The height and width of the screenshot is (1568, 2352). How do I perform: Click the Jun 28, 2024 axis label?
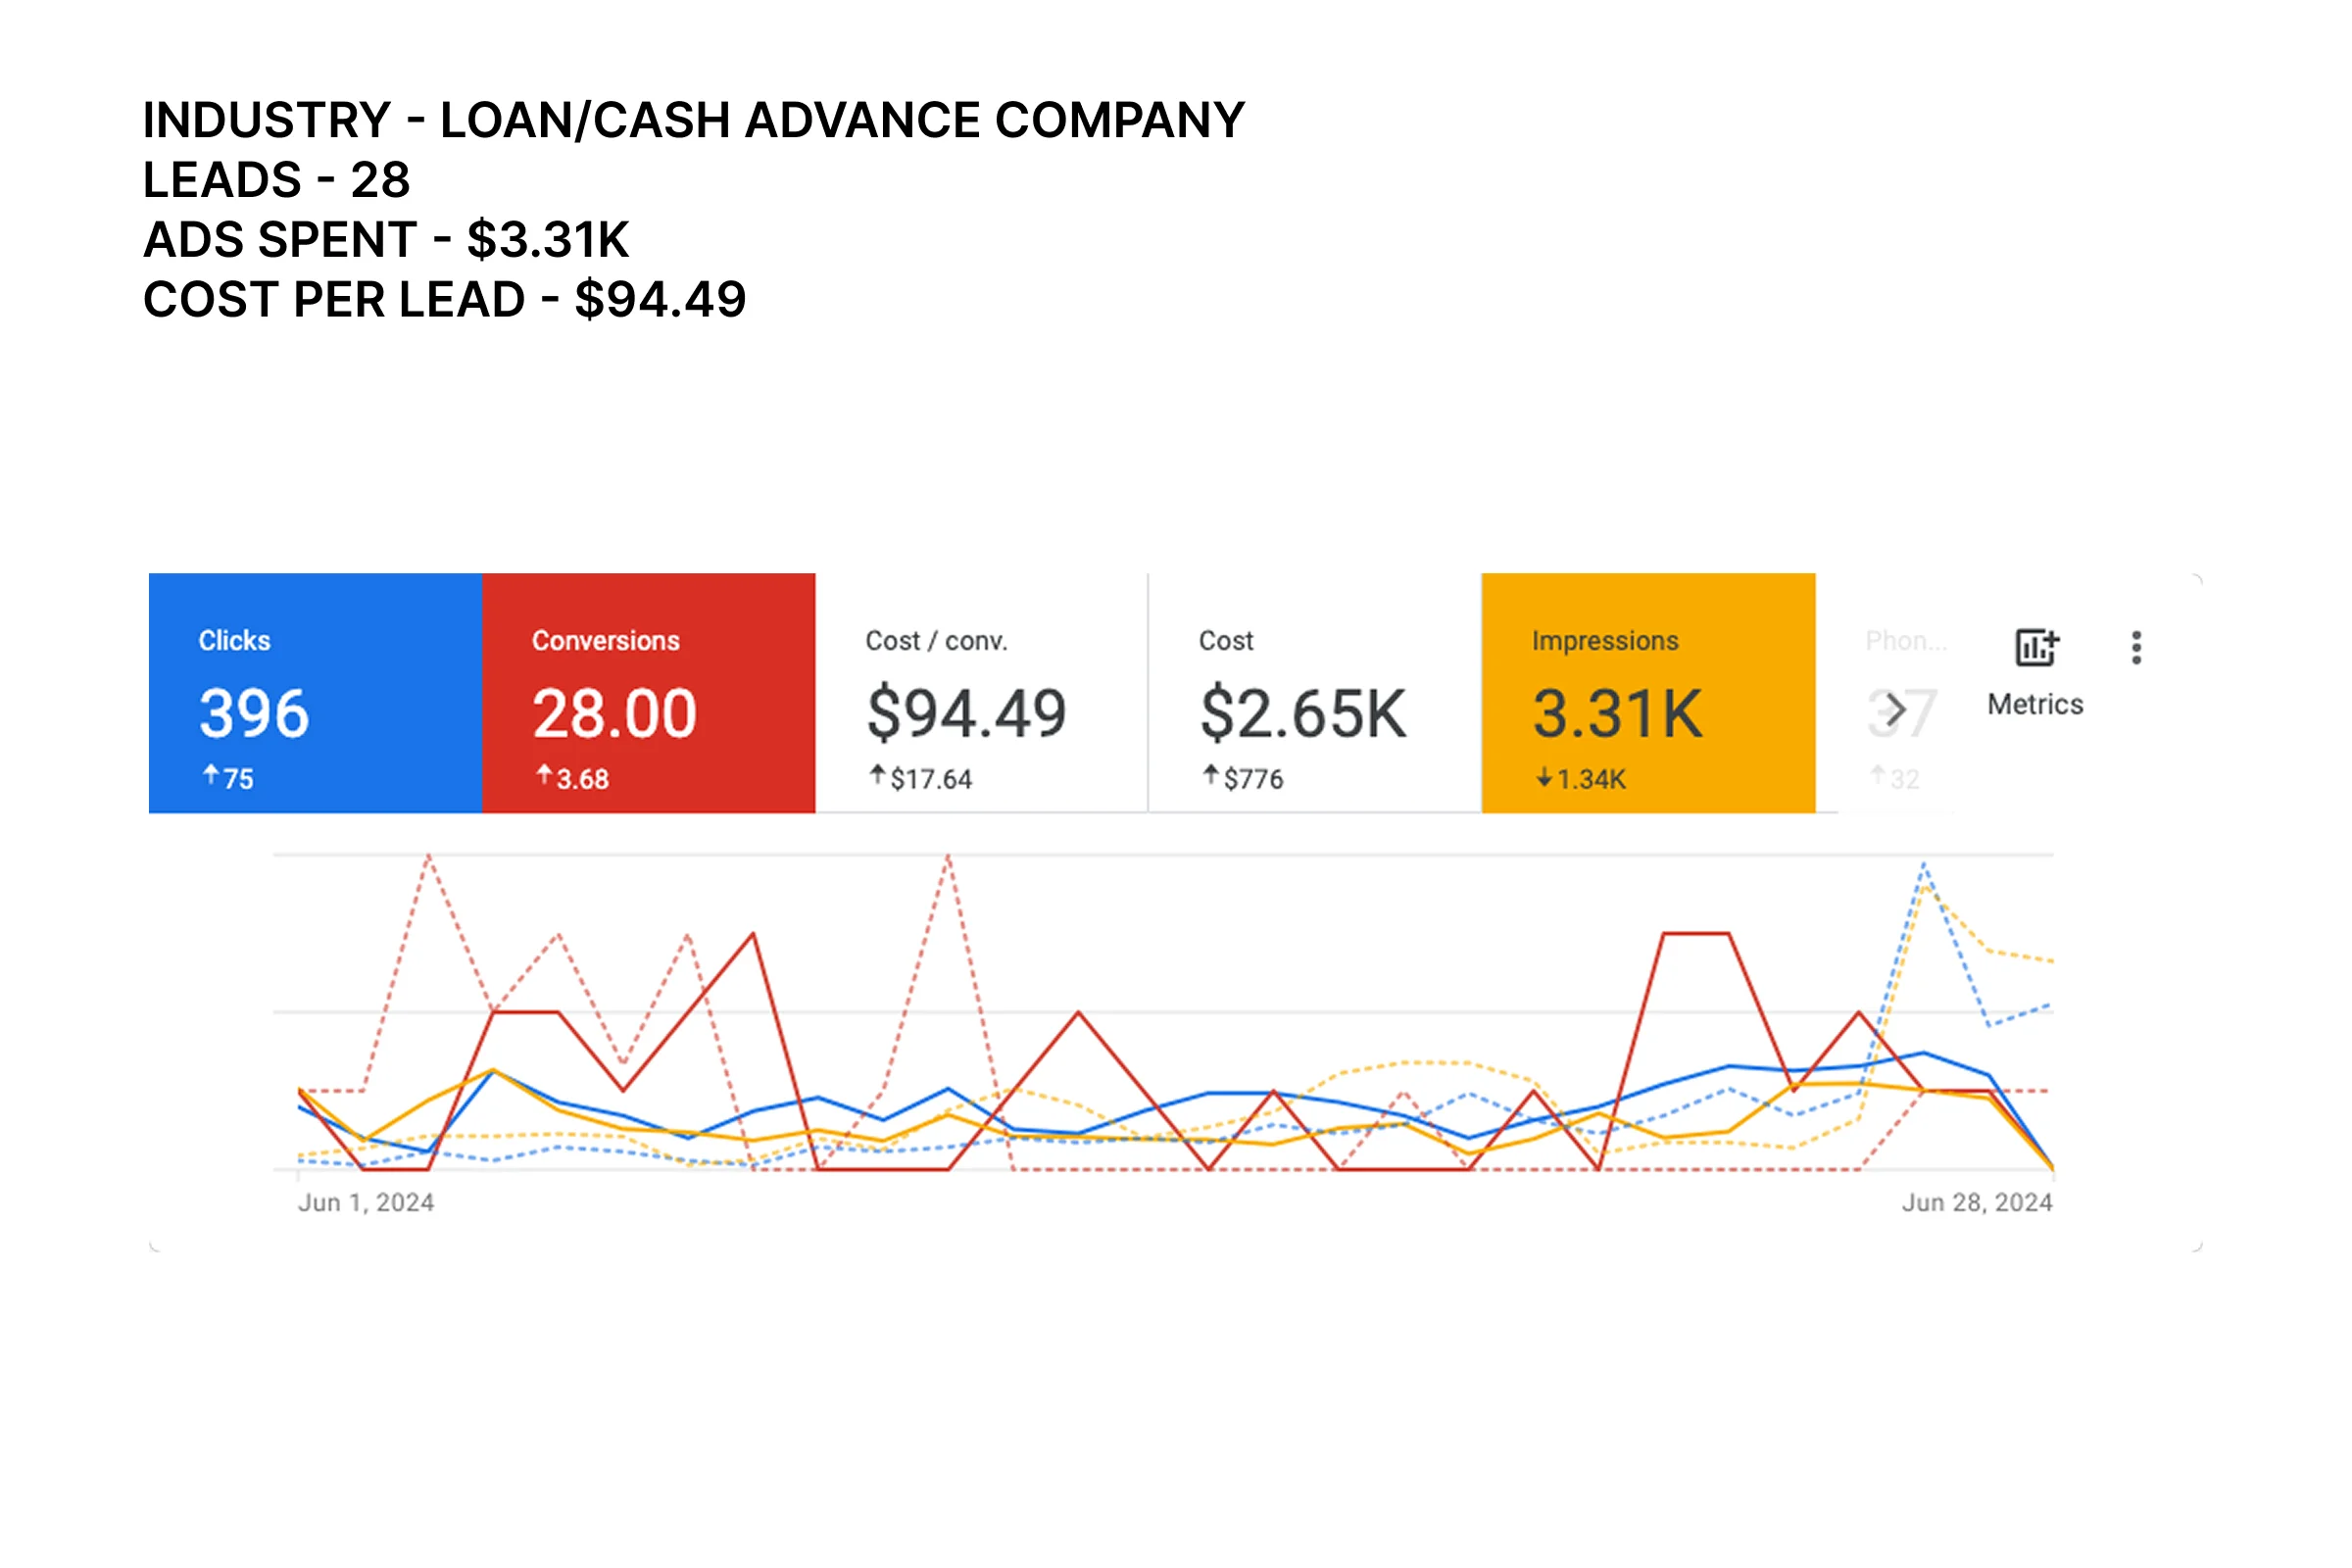(x=1976, y=1202)
